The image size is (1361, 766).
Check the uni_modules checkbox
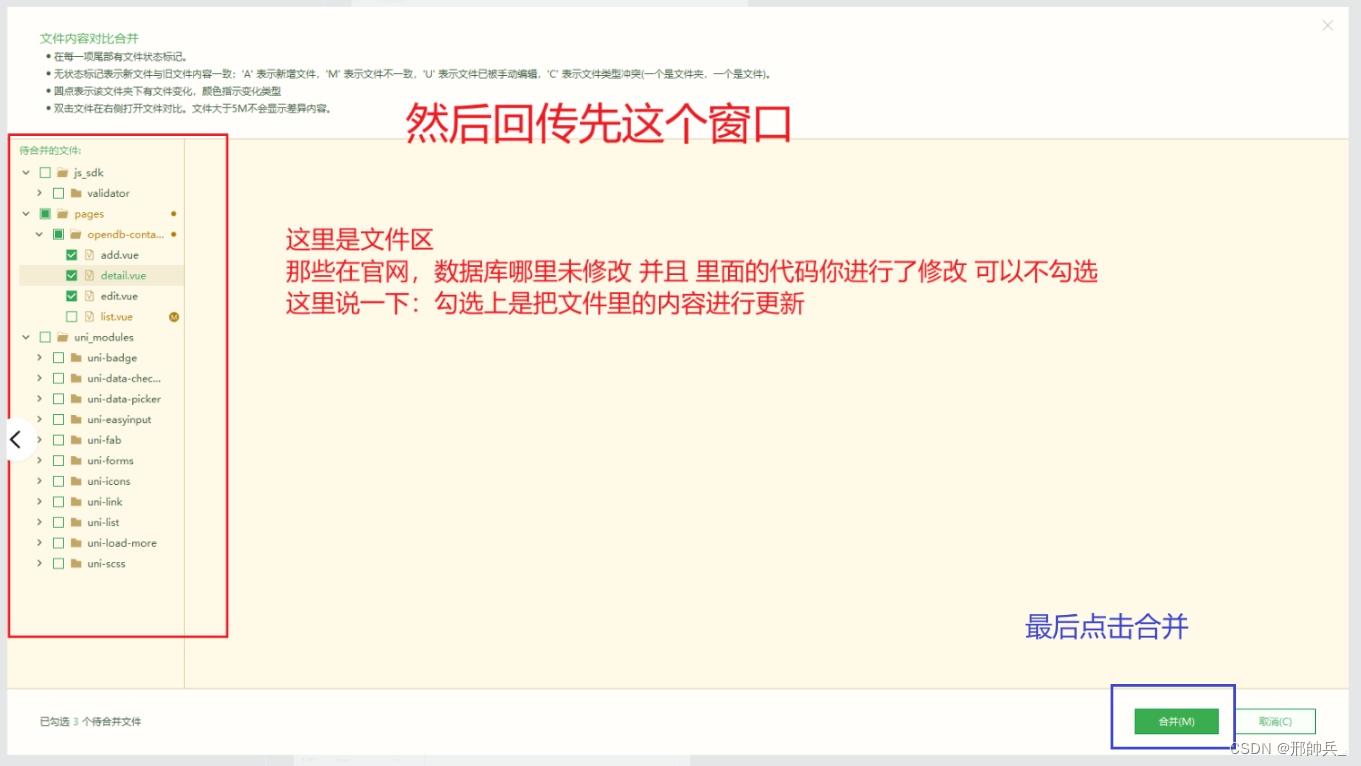pyautogui.click(x=44, y=337)
